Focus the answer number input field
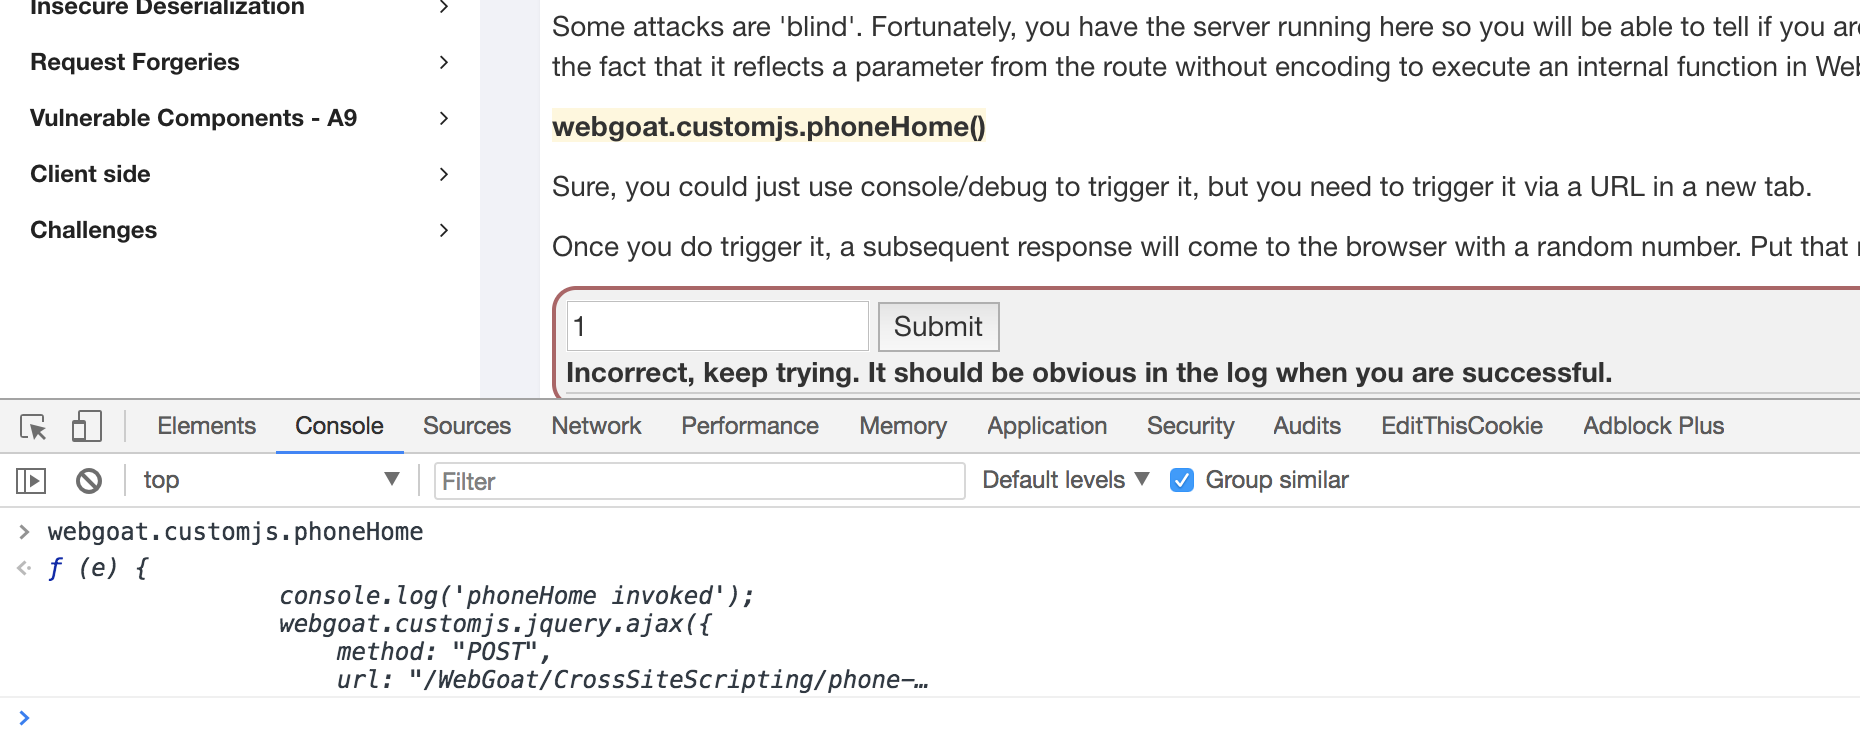The width and height of the screenshot is (1860, 740). (x=718, y=326)
